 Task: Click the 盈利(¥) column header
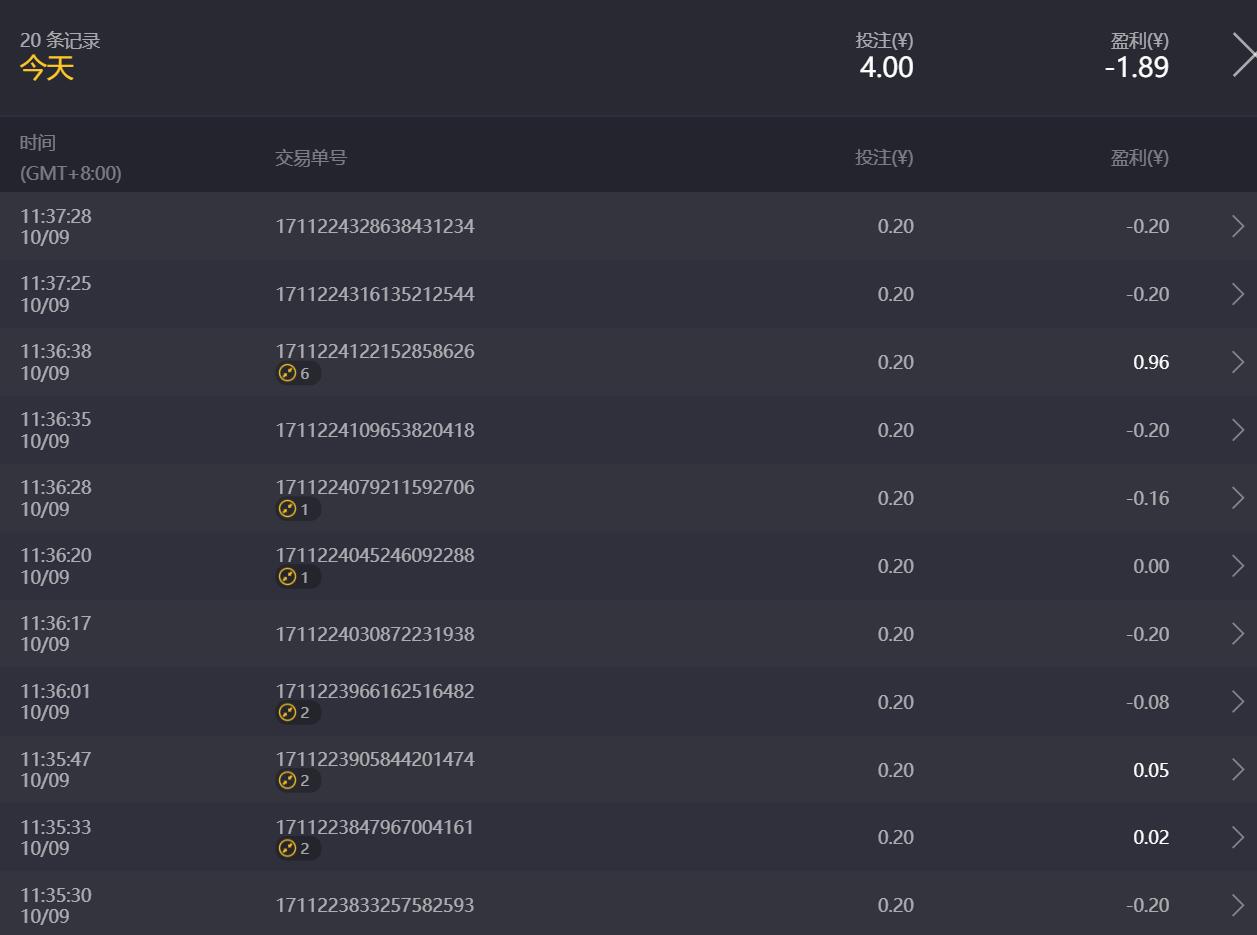click(1139, 158)
